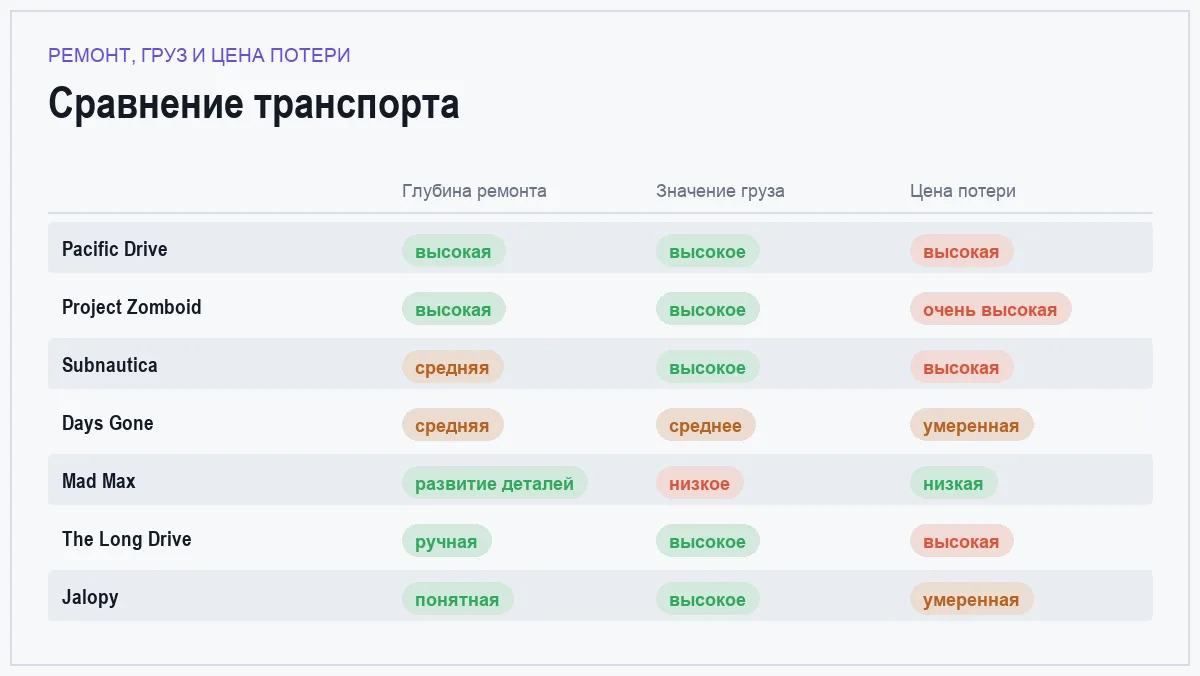Click the 'ручная' repair depth badge
The width and height of the screenshot is (1200, 676).
coord(447,541)
